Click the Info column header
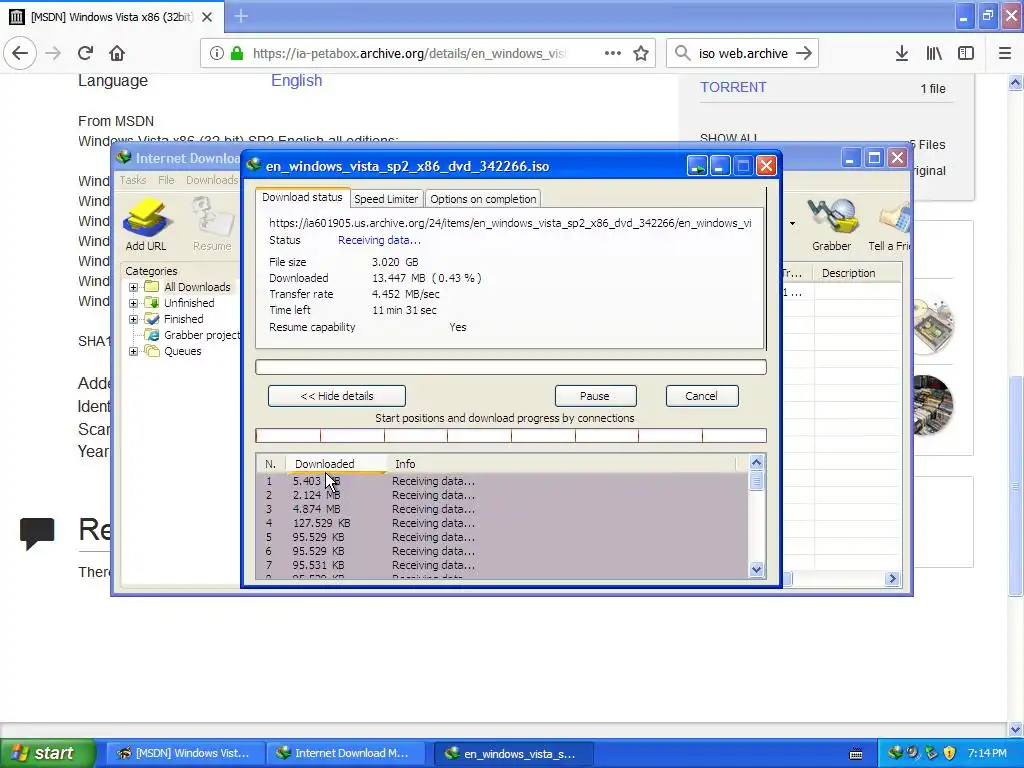Screen dimensions: 1024x768 point(563,464)
